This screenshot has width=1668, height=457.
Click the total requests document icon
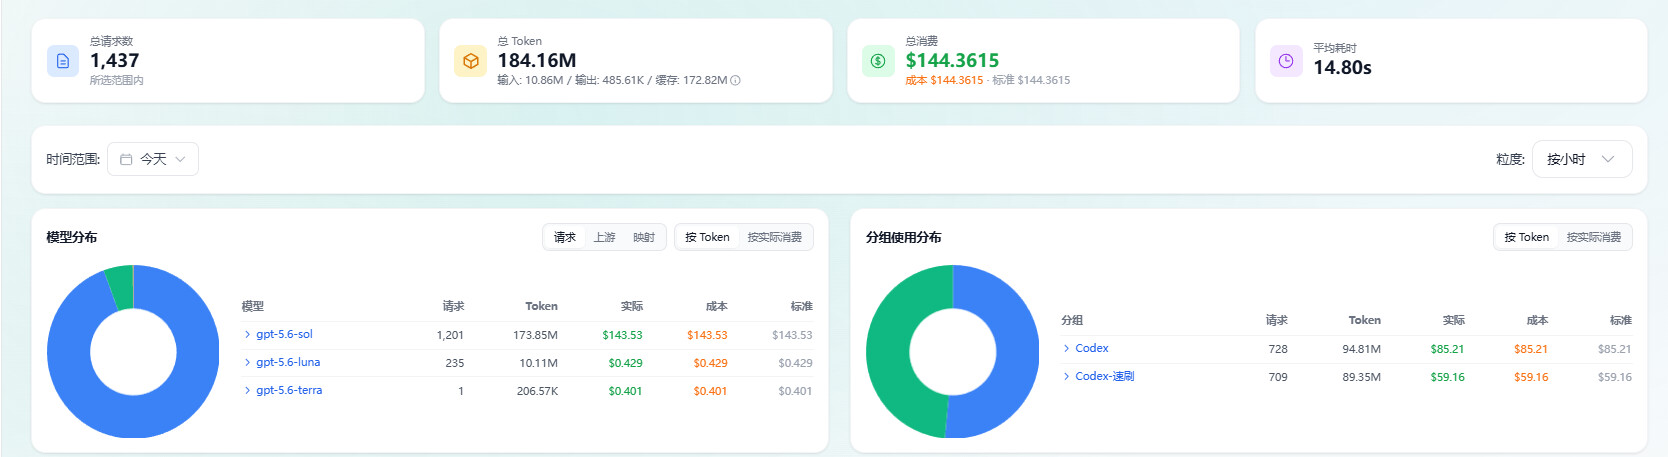[63, 61]
